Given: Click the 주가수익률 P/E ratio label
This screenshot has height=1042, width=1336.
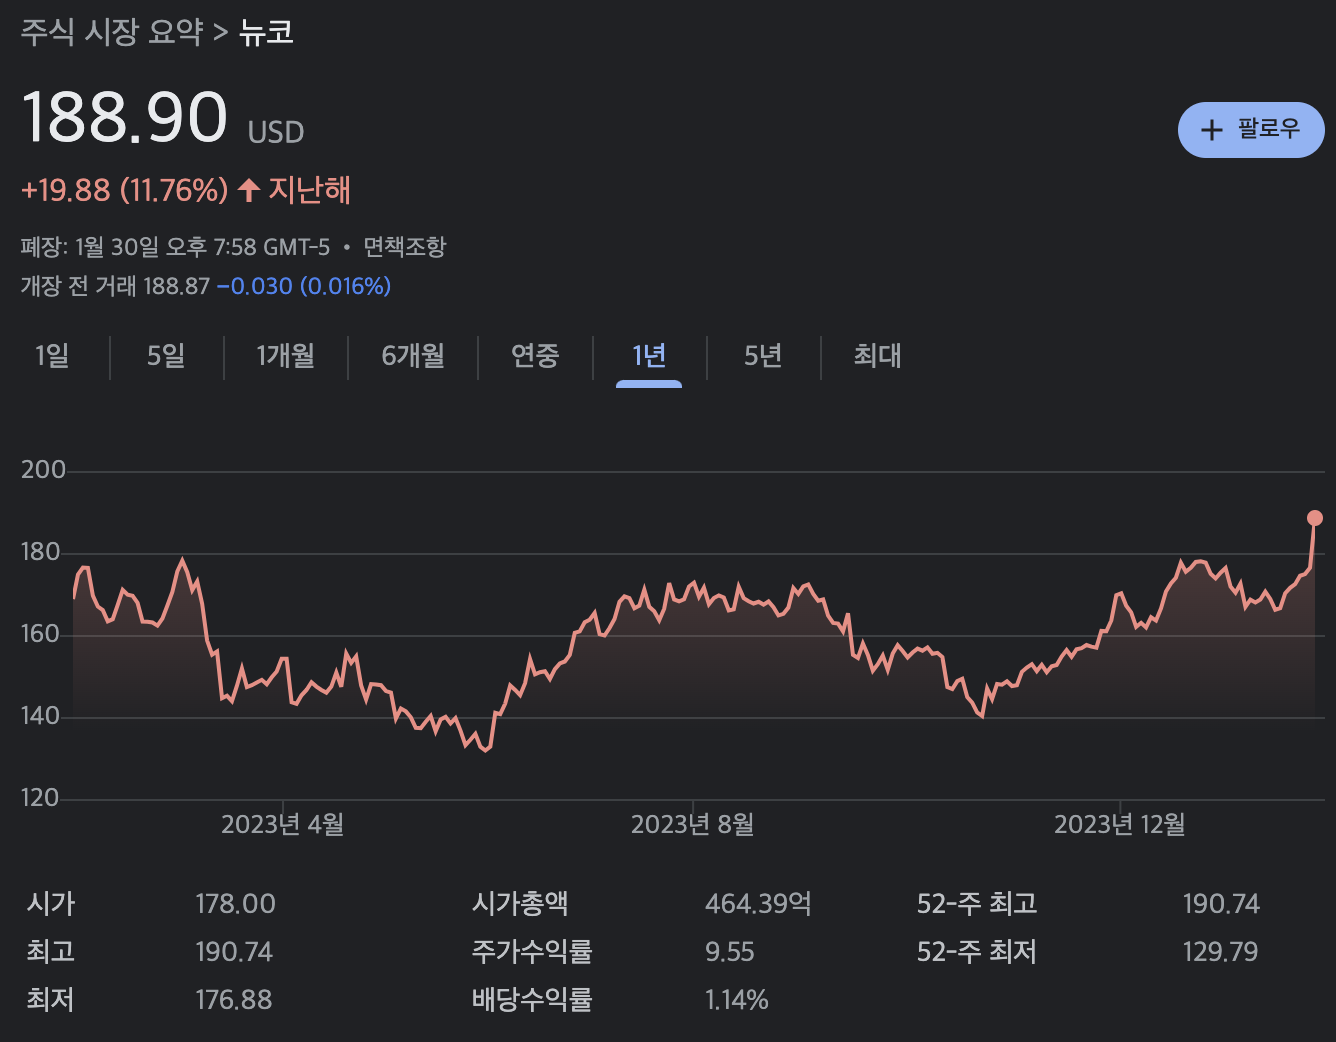Looking at the screenshot, I should (532, 952).
